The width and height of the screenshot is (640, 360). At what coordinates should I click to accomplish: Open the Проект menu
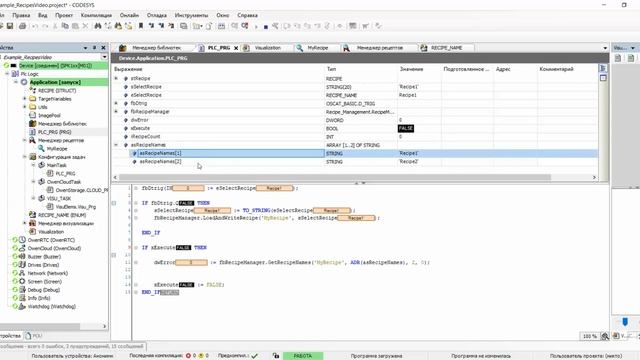[64, 15]
